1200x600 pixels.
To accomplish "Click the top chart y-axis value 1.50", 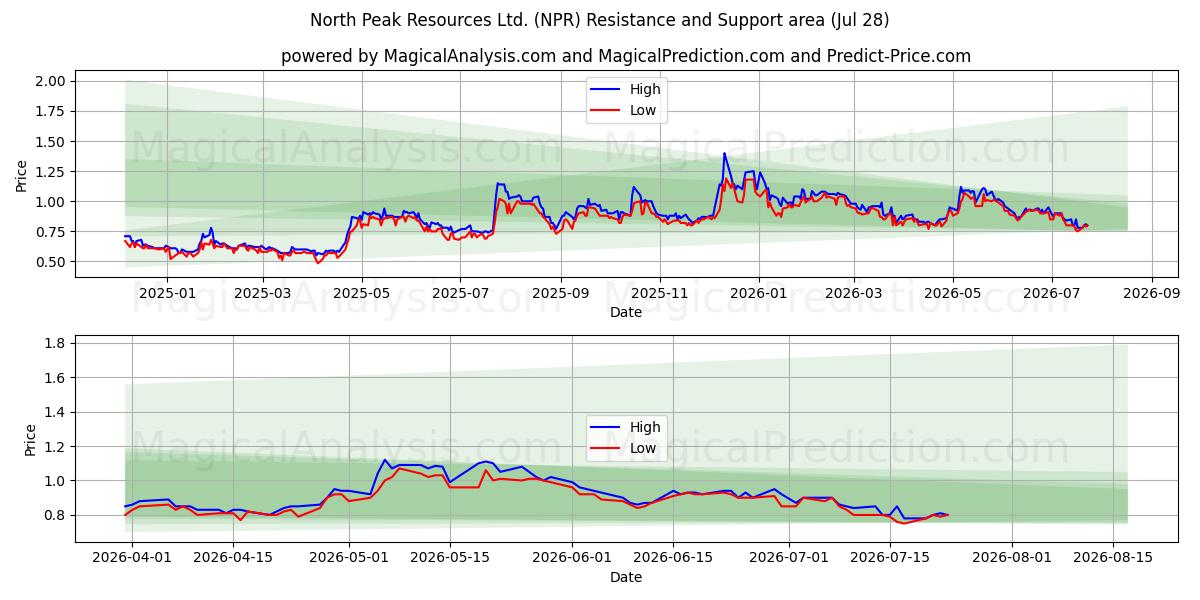I will (50, 142).
